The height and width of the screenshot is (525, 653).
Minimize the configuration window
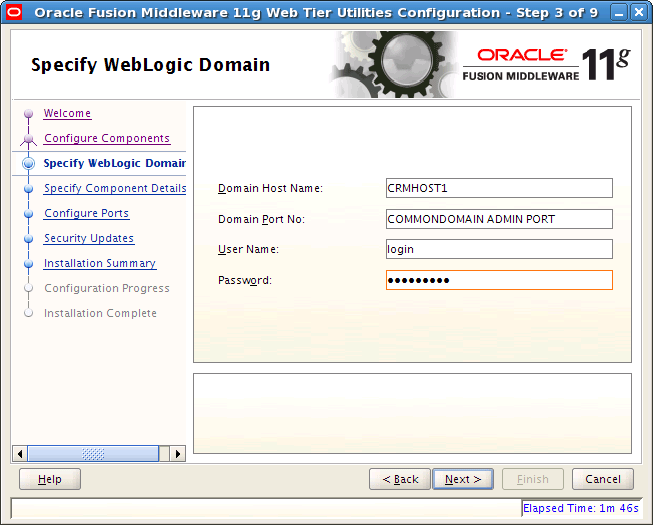point(619,12)
